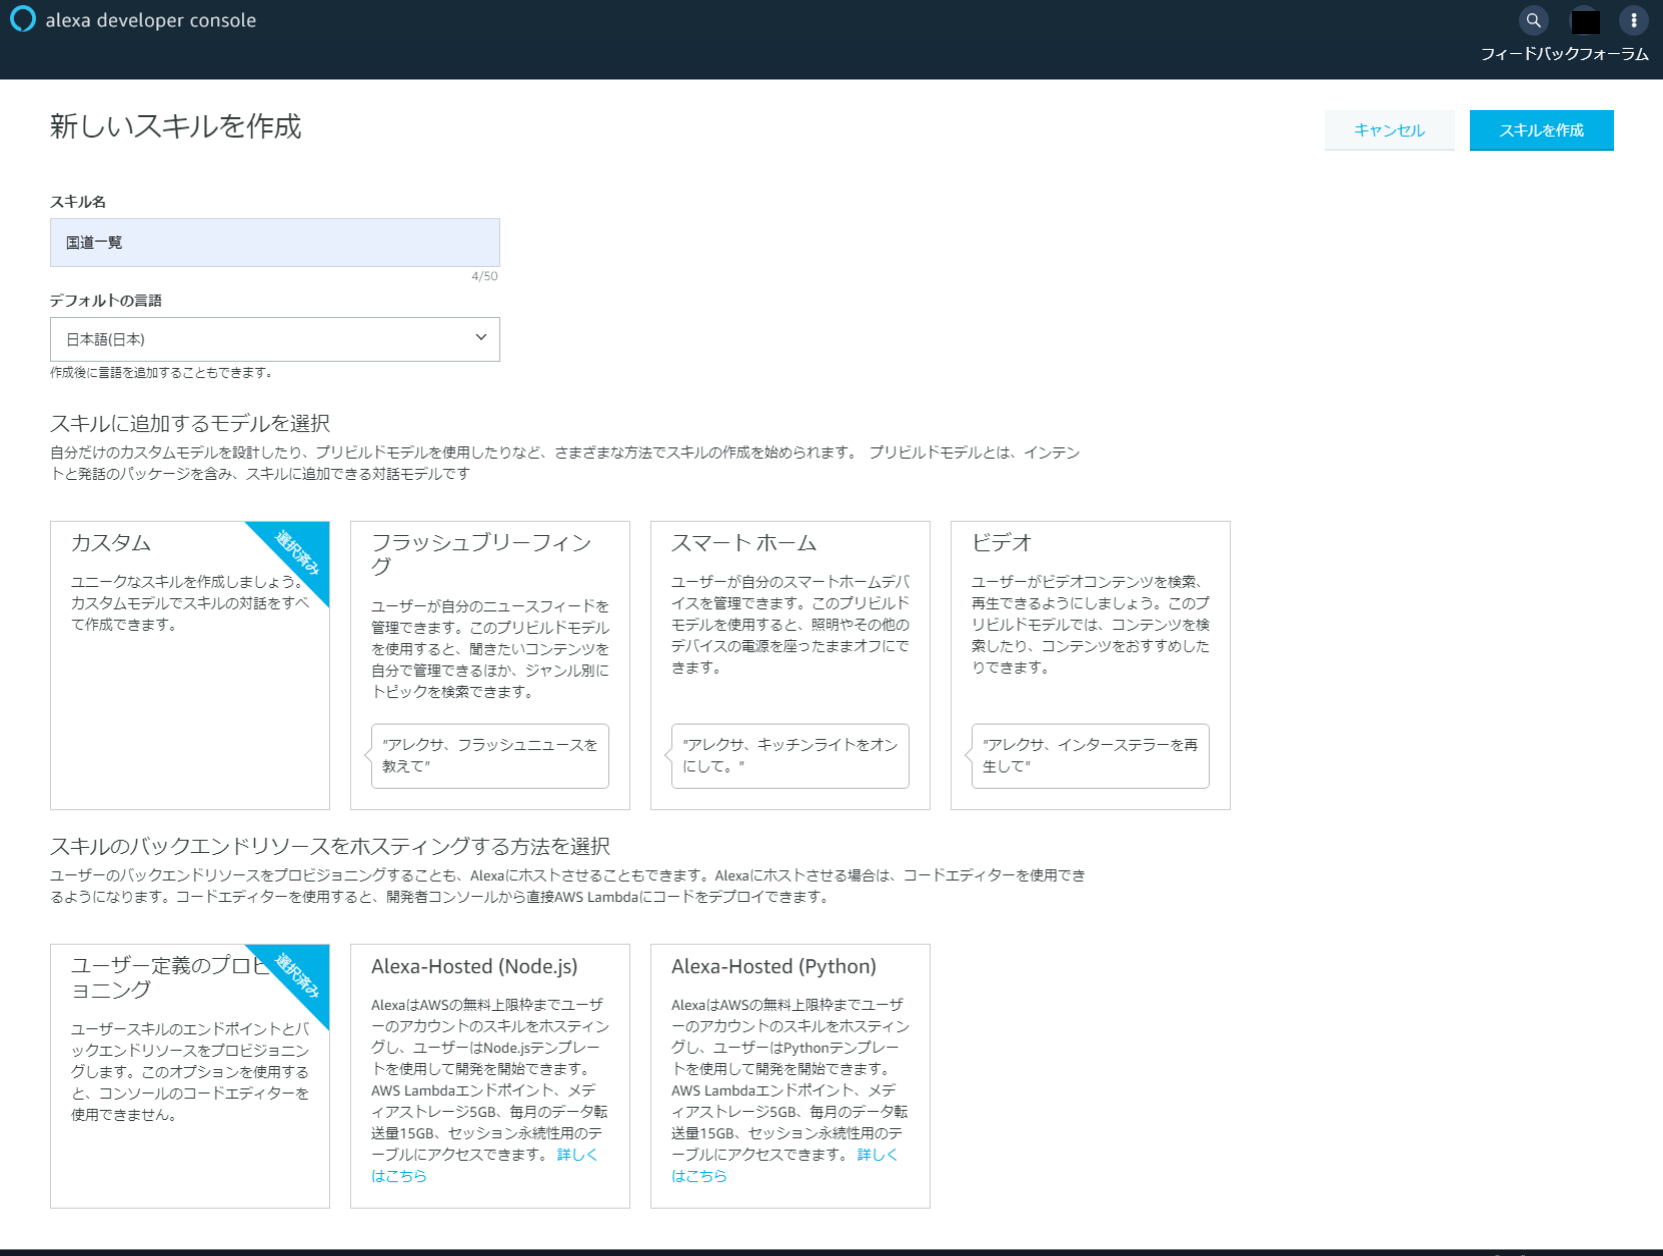Expand 詳しくはこちら under Alexa-Hosted (Node.js)
Image resolution: width=1663 pixels, height=1256 pixels.
tap(576, 1155)
